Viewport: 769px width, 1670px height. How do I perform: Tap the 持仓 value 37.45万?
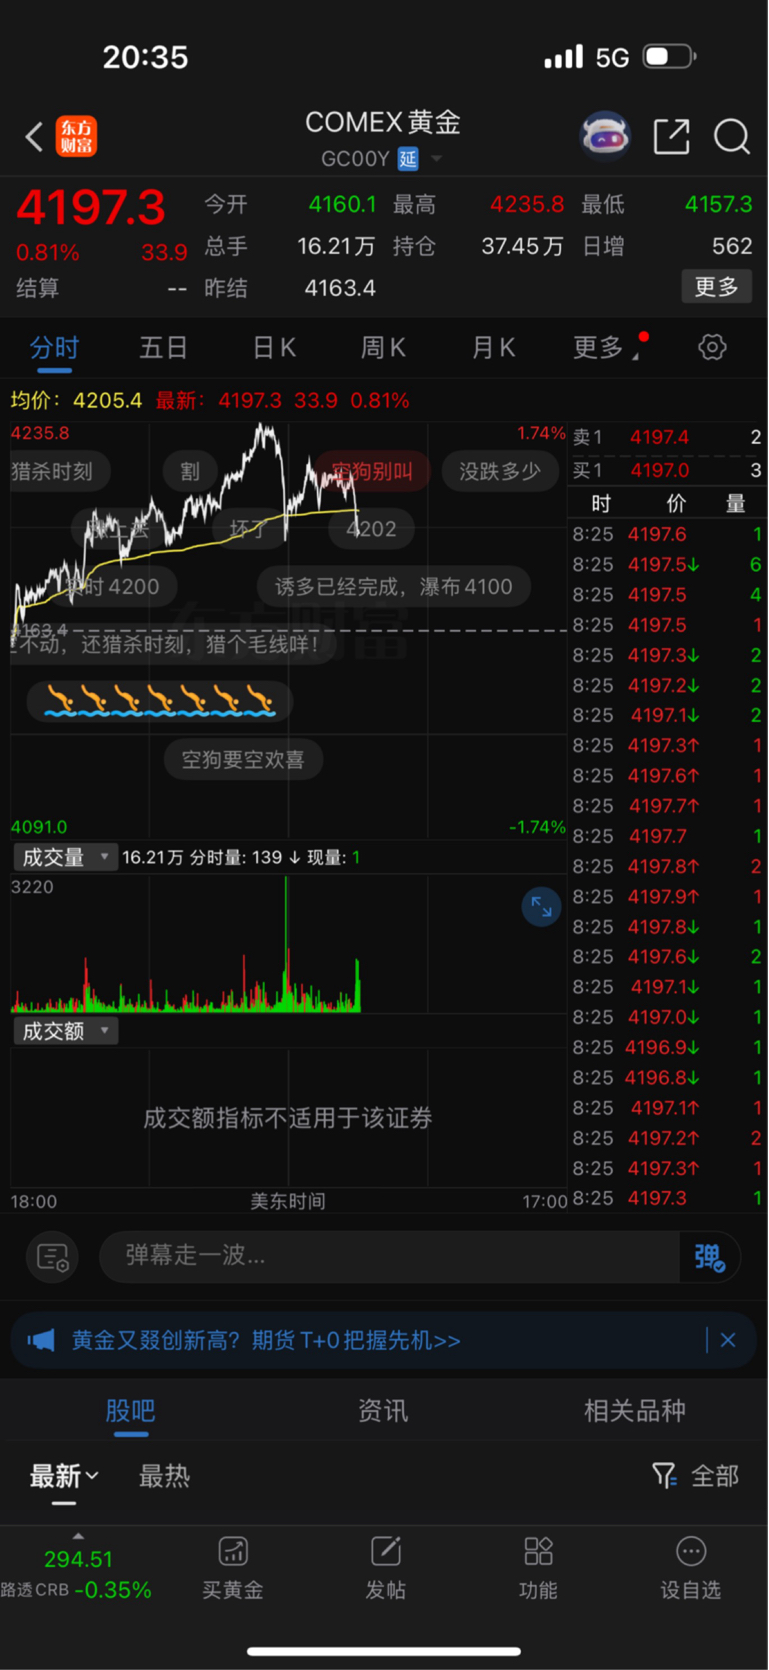(x=522, y=246)
